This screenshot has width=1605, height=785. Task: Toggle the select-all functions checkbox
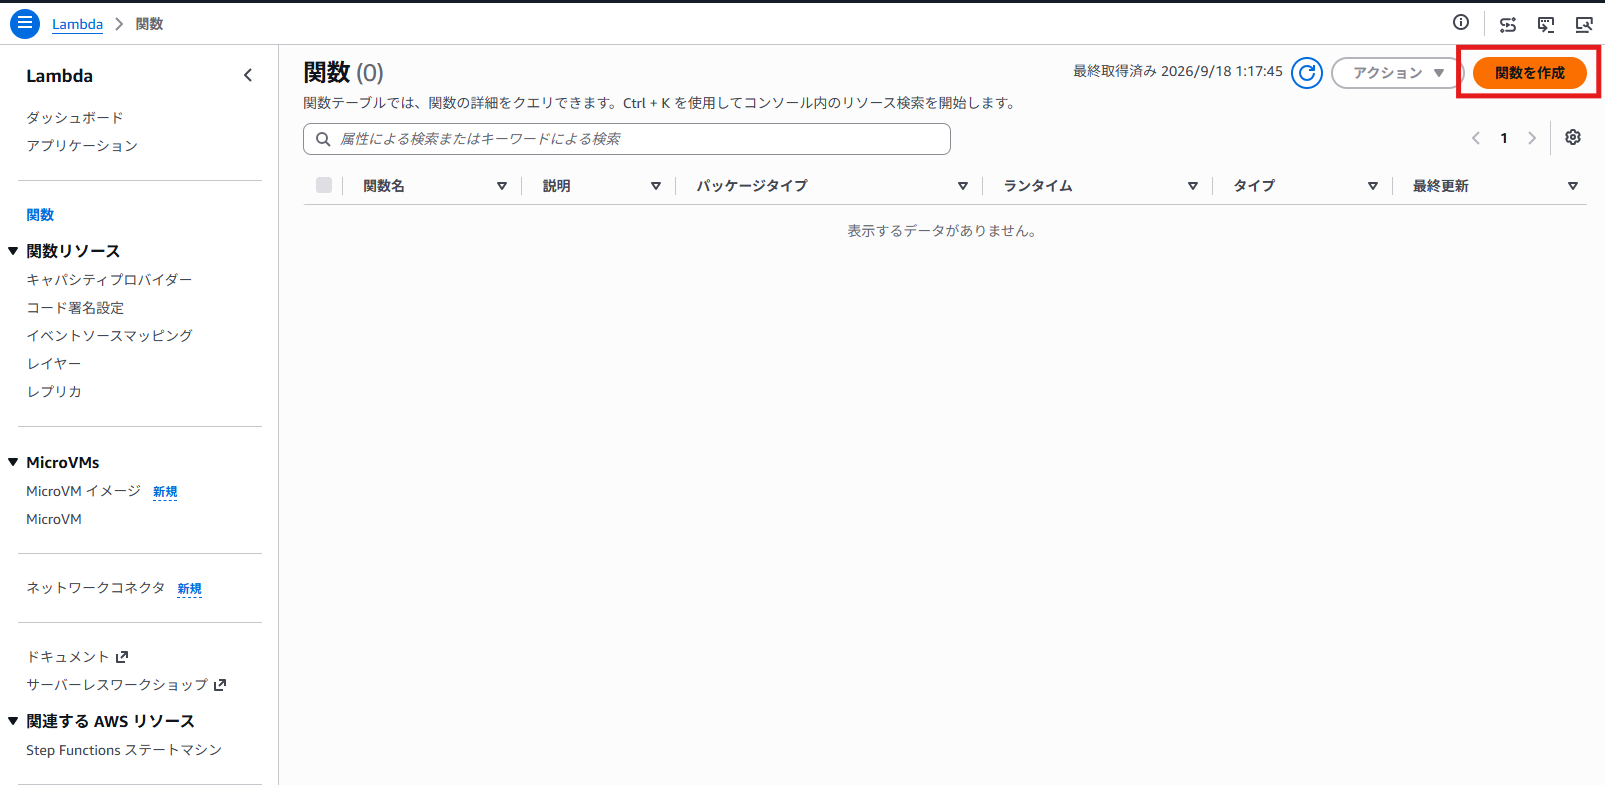point(324,185)
